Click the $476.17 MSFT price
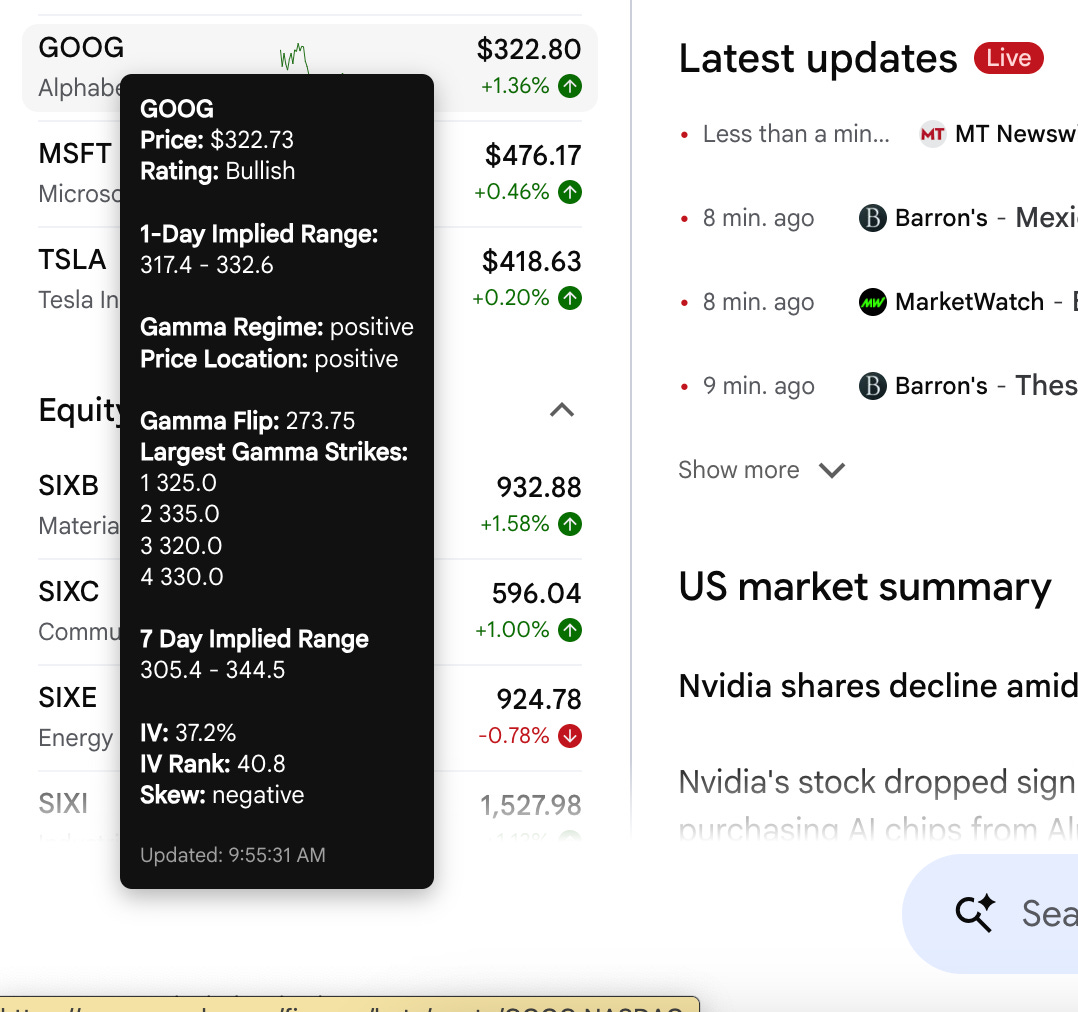Viewport: 1078px width, 1012px height. pos(533,155)
